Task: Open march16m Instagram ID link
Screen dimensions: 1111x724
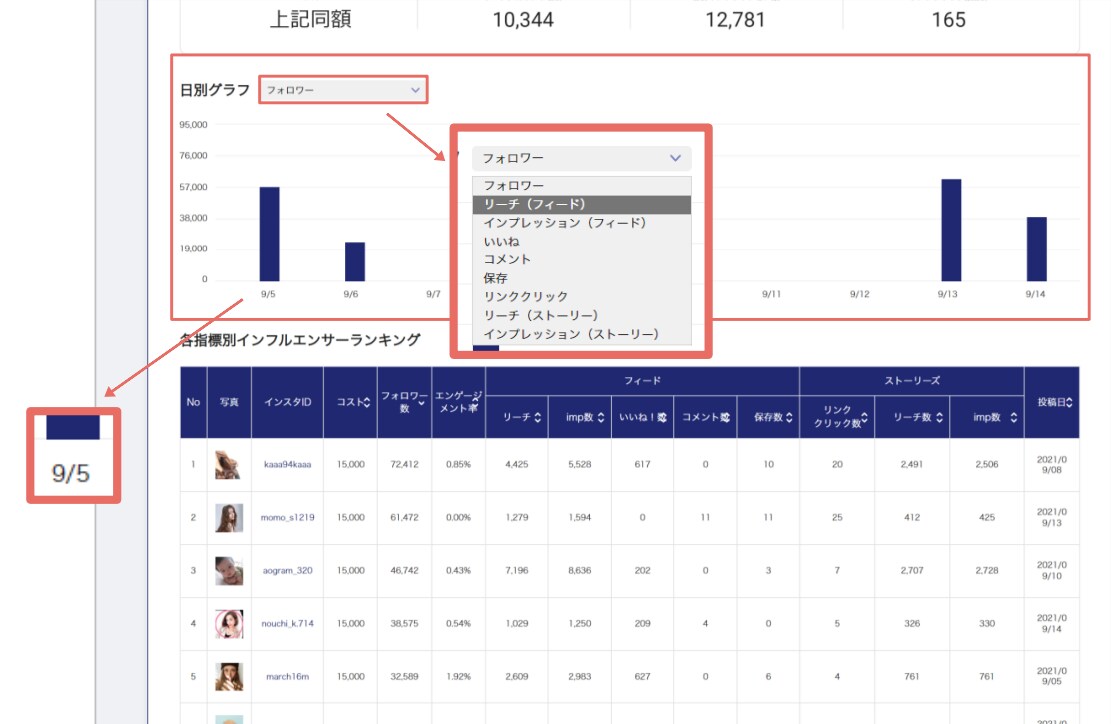Action: 288,677
